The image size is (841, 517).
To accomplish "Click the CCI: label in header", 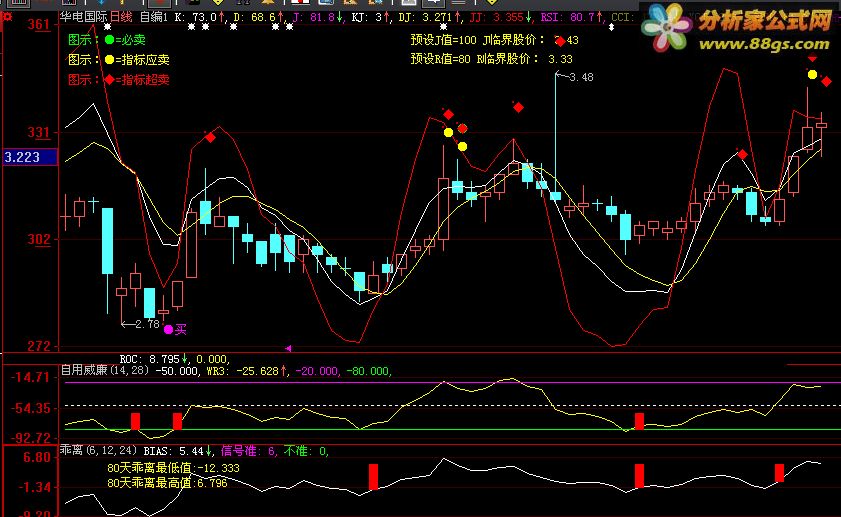I will [622, 17].
